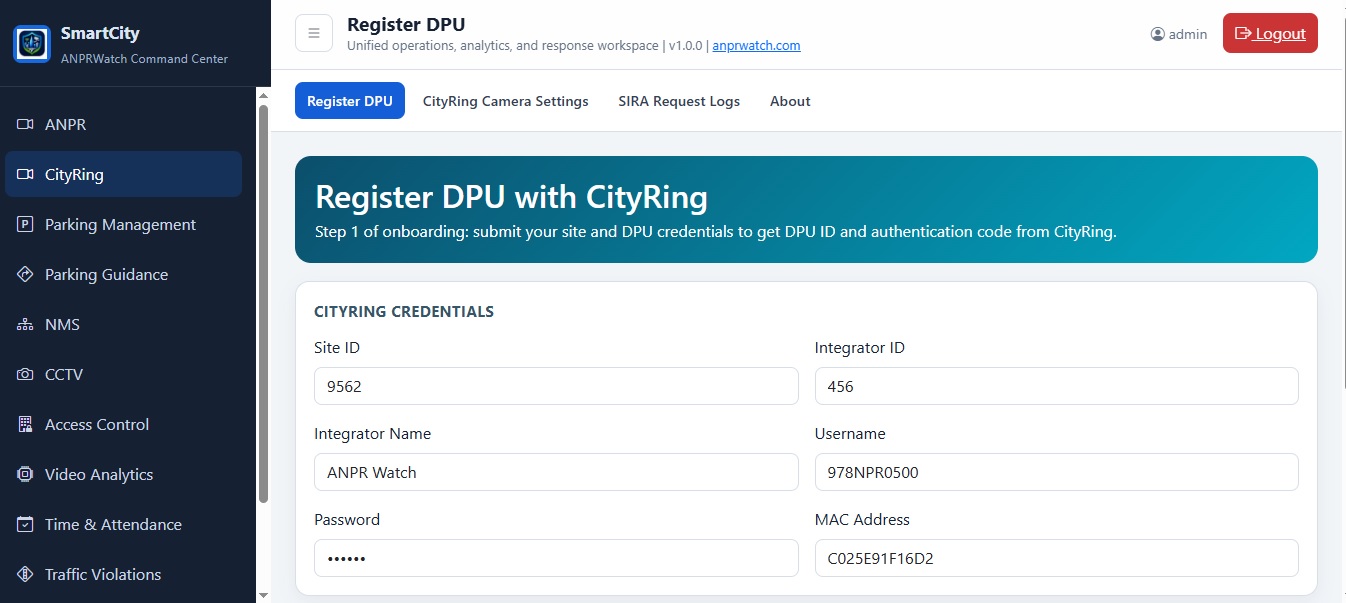Click the SmartCity shield logo
1346x603 pixels.
[32, 44]
